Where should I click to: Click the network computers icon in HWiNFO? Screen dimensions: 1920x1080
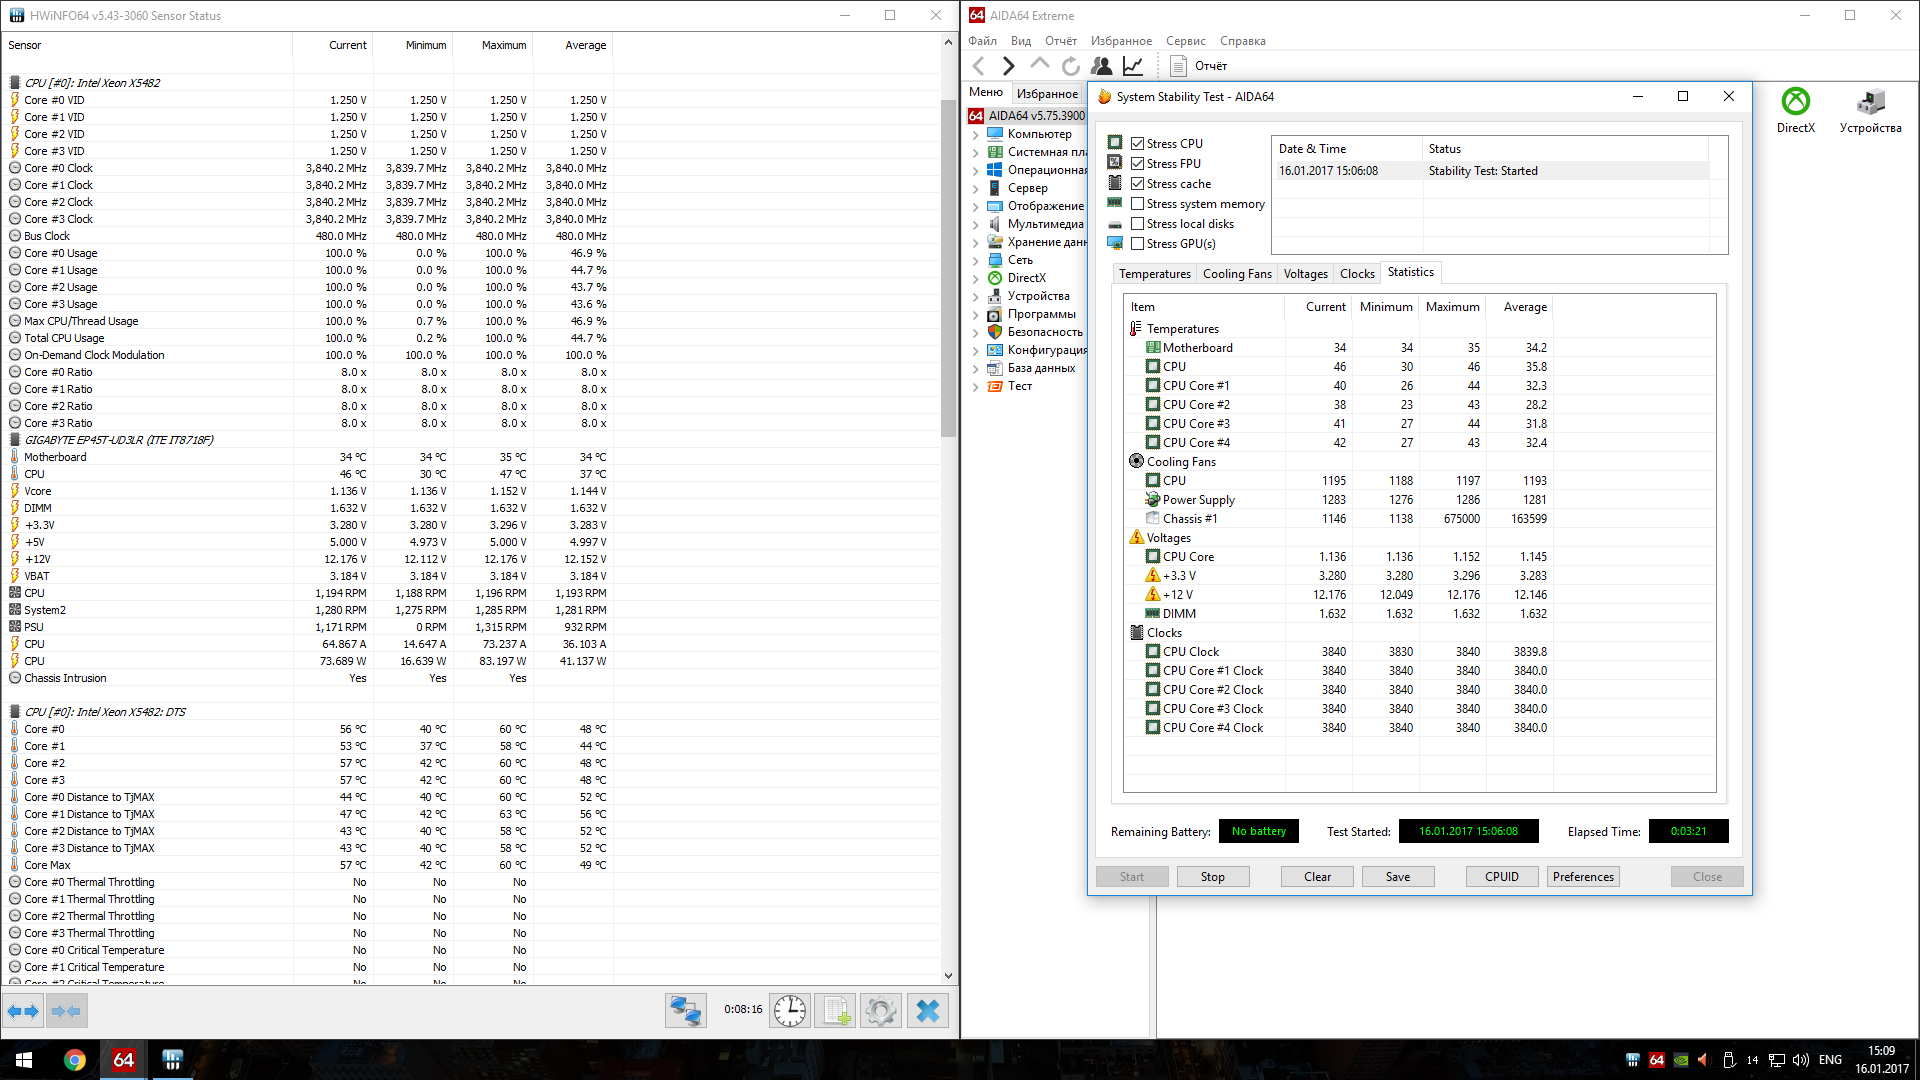(686, 1011)
